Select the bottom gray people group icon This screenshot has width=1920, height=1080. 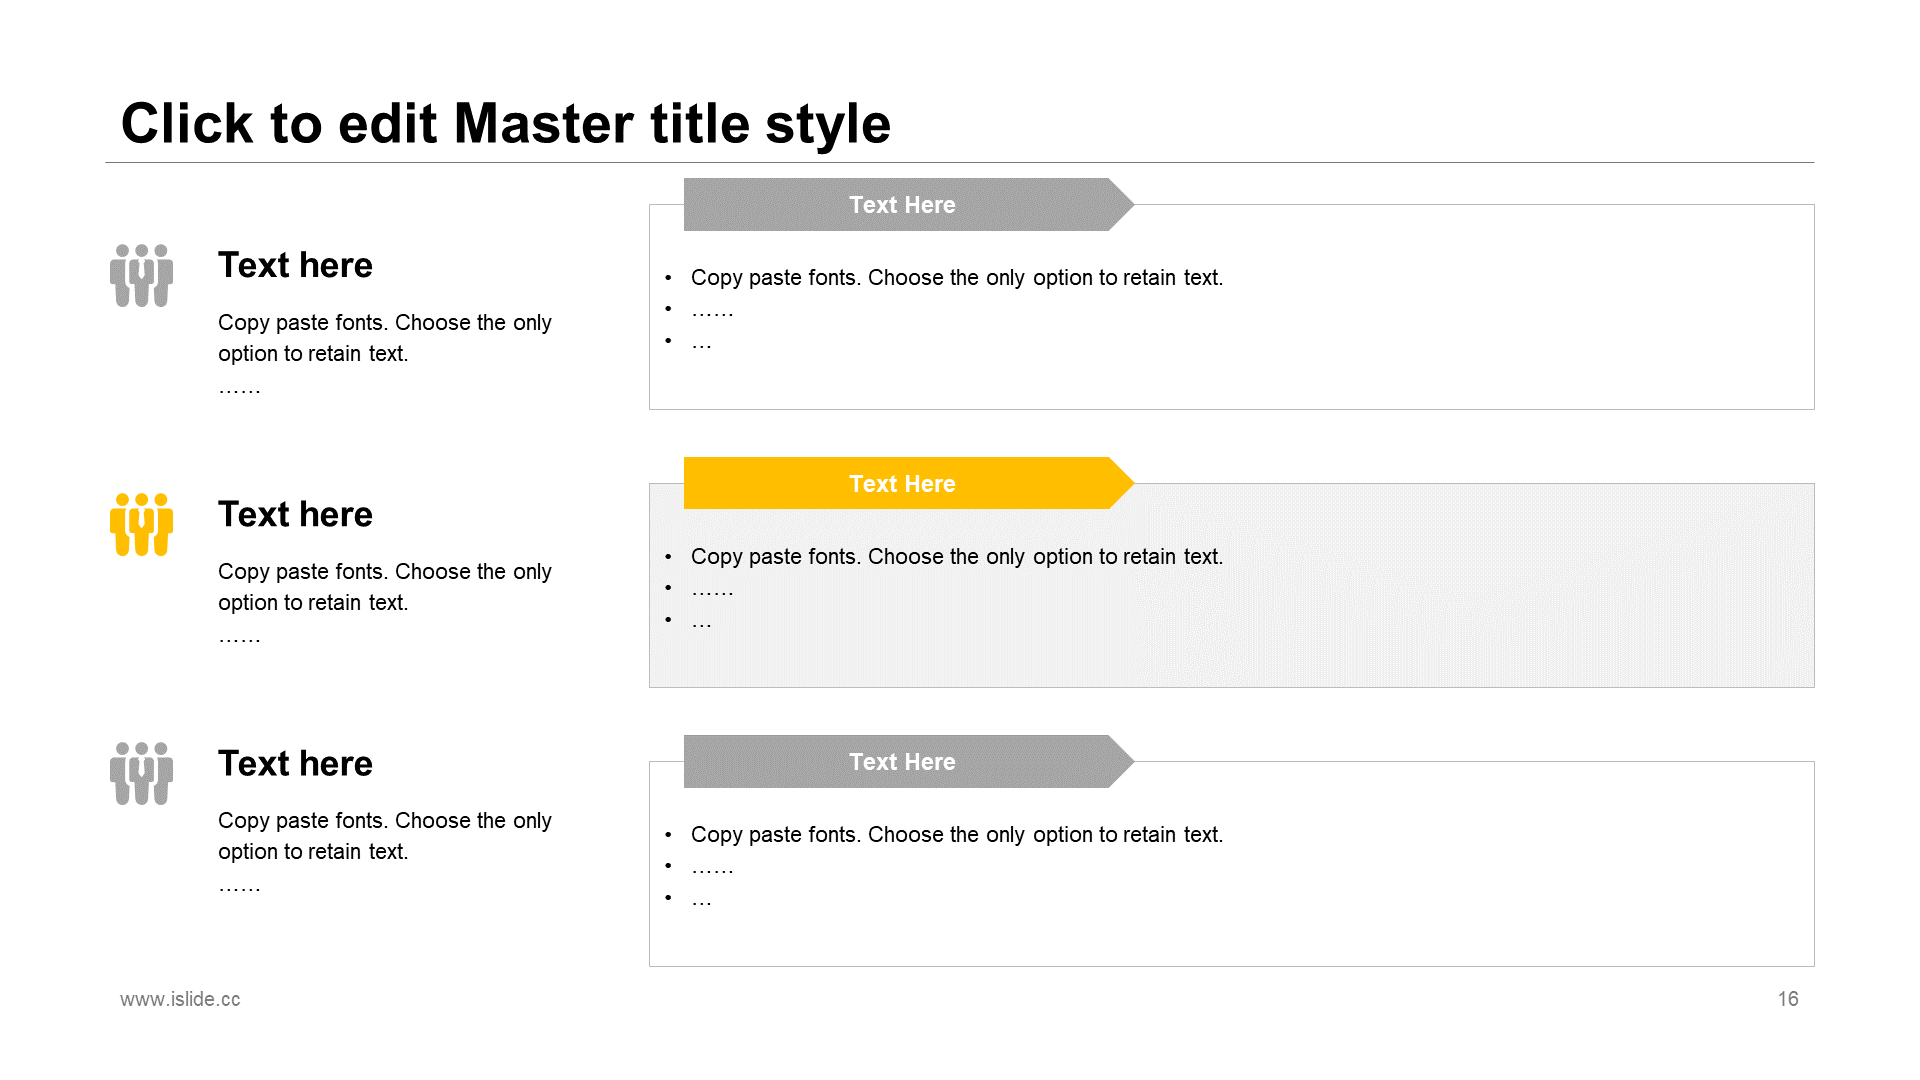(x=141, y=773)
